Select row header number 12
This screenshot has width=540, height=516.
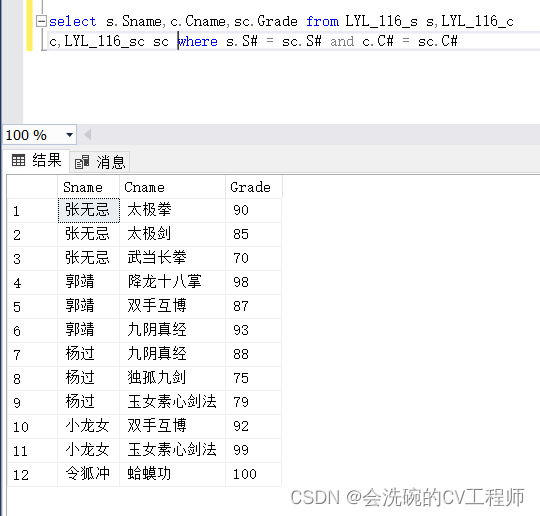[x=32, y=475]
